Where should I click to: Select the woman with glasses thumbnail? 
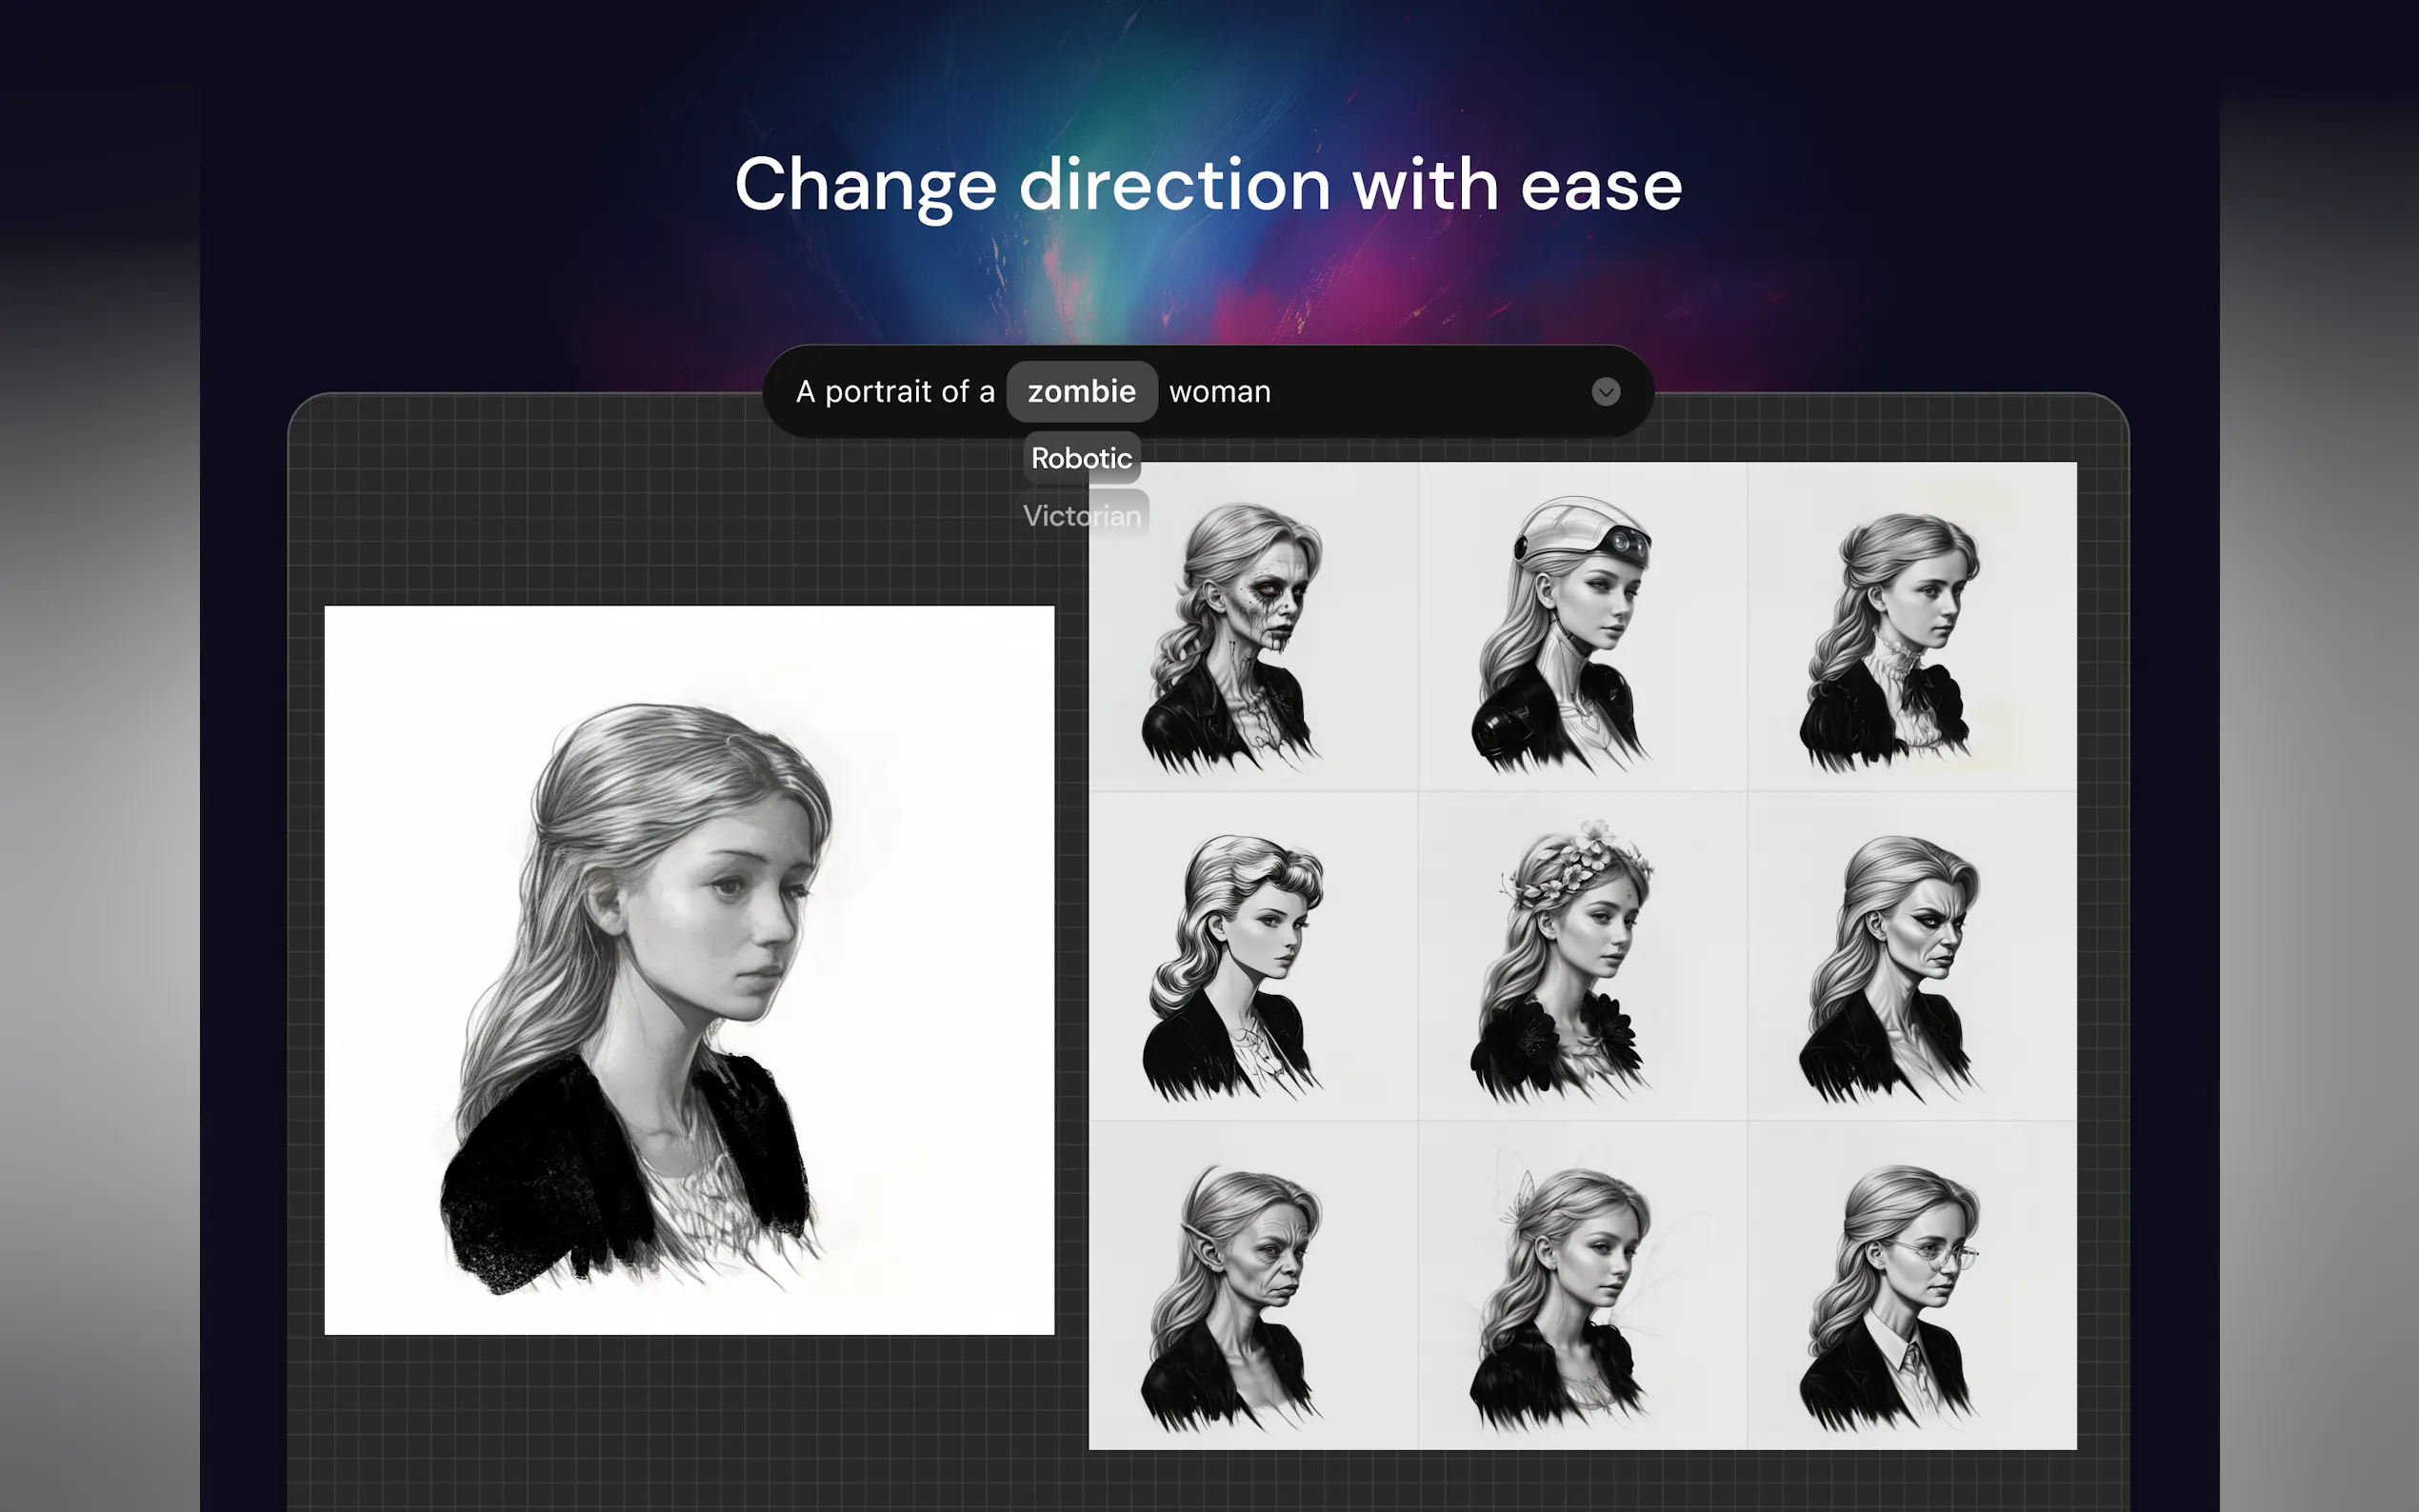1911,1285
